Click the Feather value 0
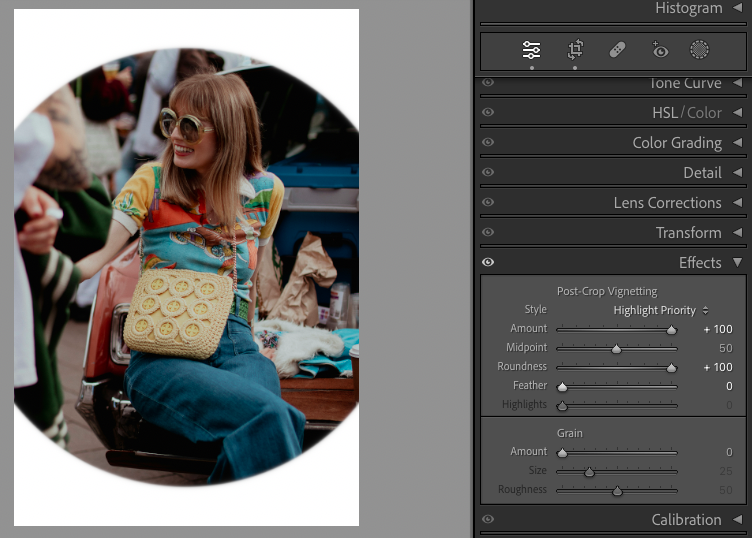752x538 pixels. (x=729, y=386)
